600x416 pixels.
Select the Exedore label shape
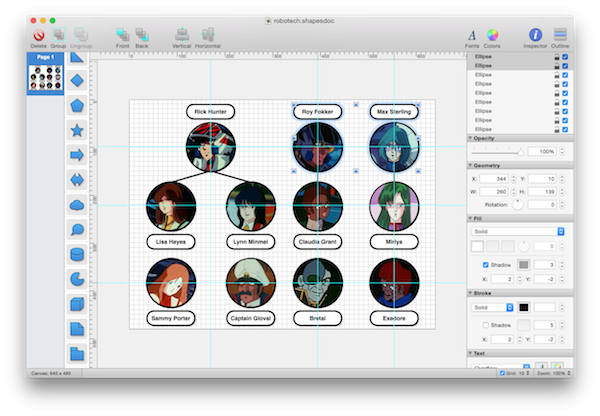[394, 318]
